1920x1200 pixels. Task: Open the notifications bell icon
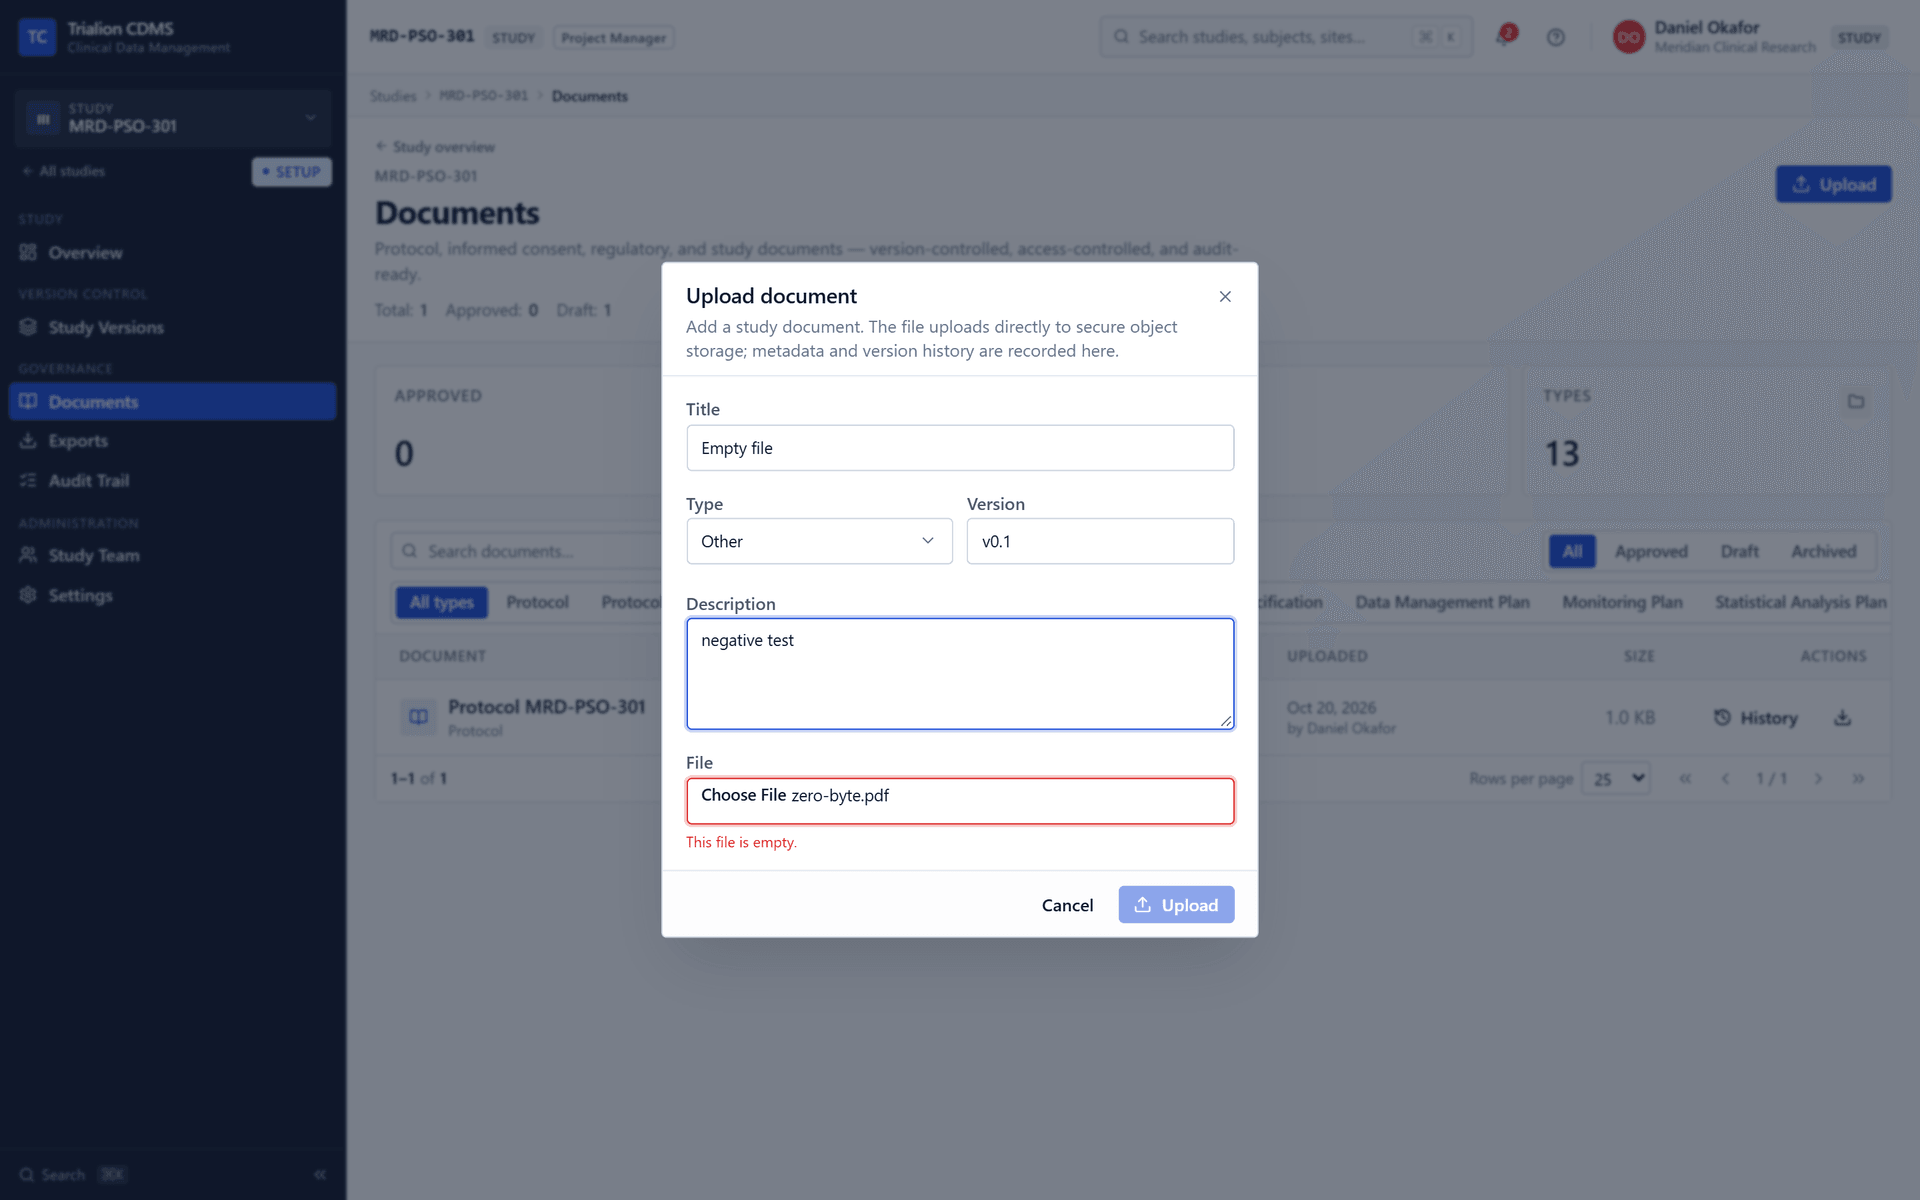click(x=1504, y=37)
